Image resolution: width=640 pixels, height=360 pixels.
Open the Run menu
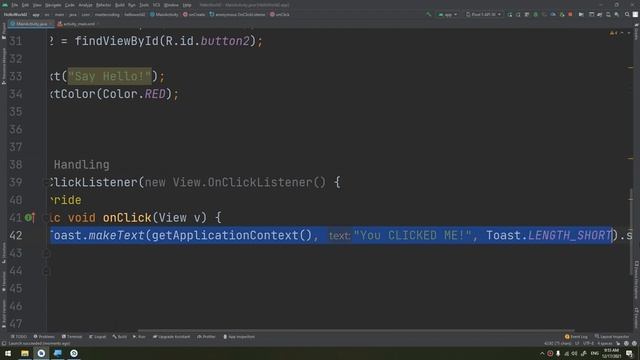coord(131,5)
